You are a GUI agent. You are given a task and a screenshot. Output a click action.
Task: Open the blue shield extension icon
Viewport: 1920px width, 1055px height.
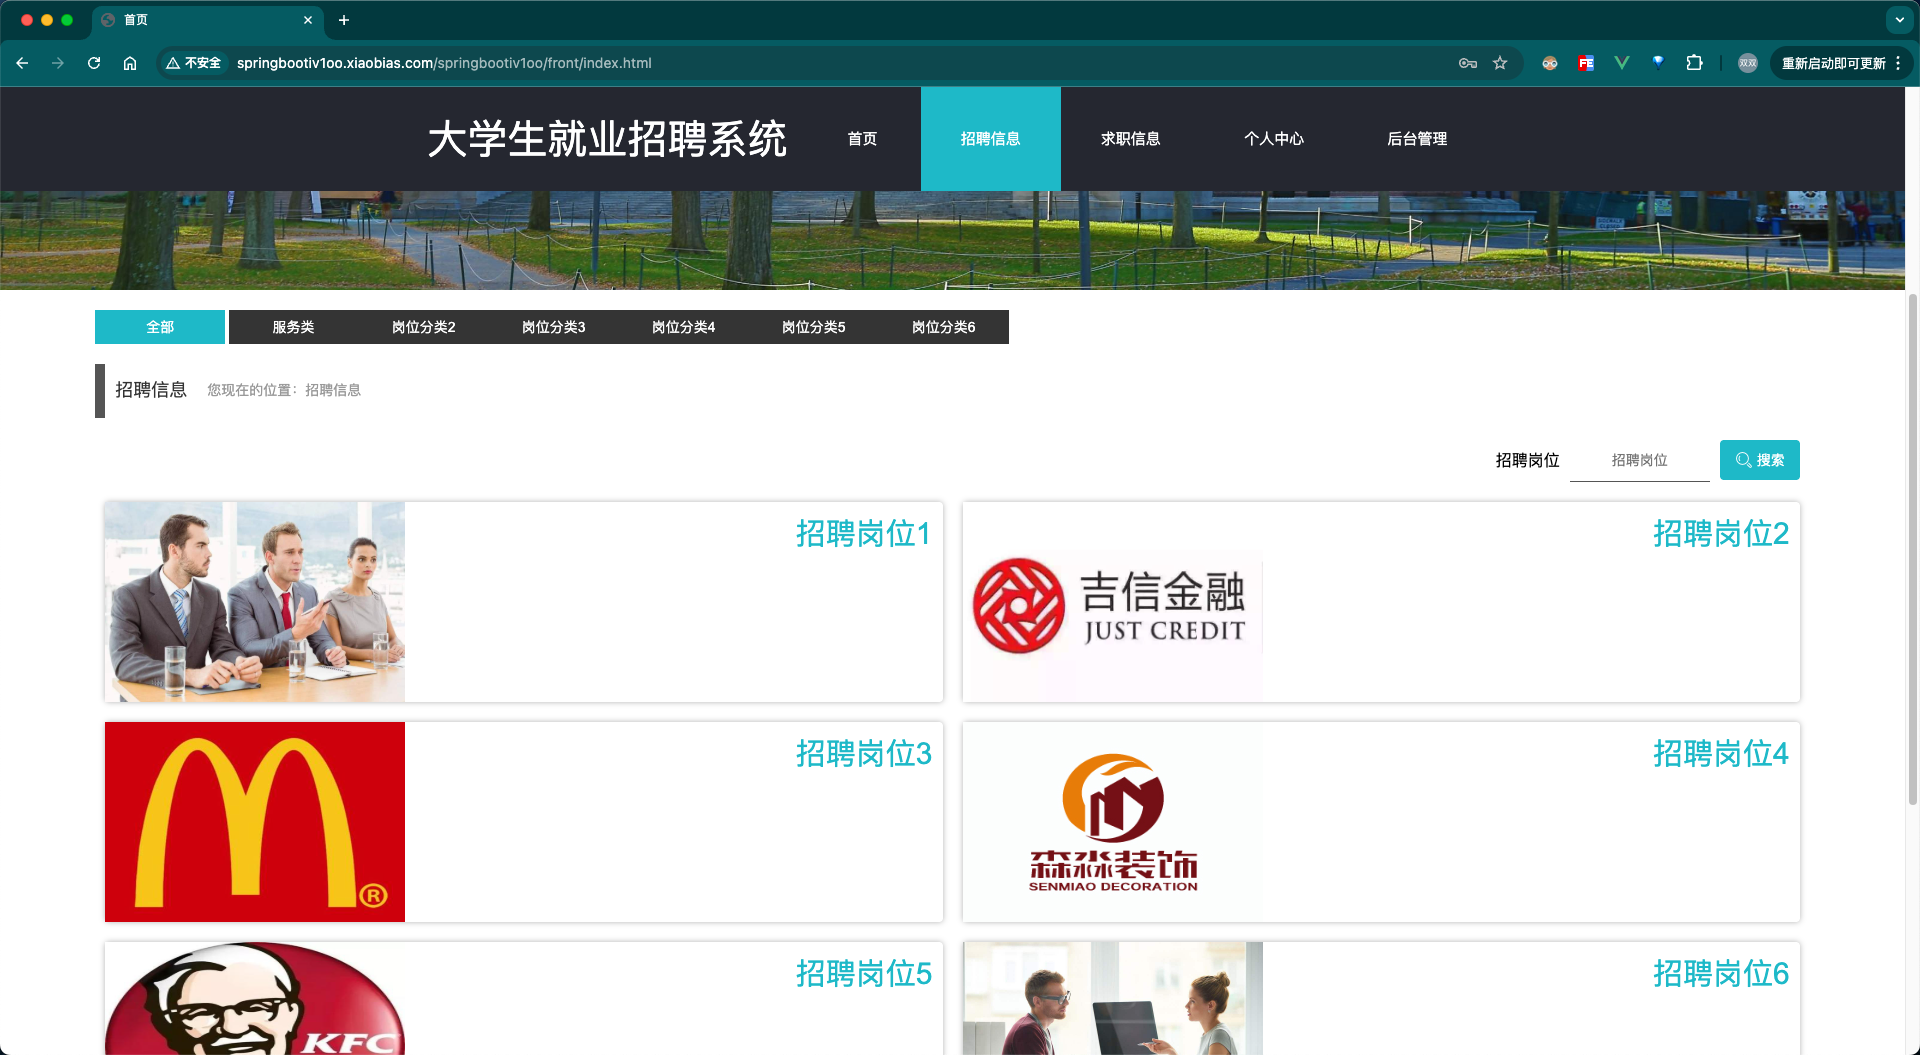tap(1658, 62)
